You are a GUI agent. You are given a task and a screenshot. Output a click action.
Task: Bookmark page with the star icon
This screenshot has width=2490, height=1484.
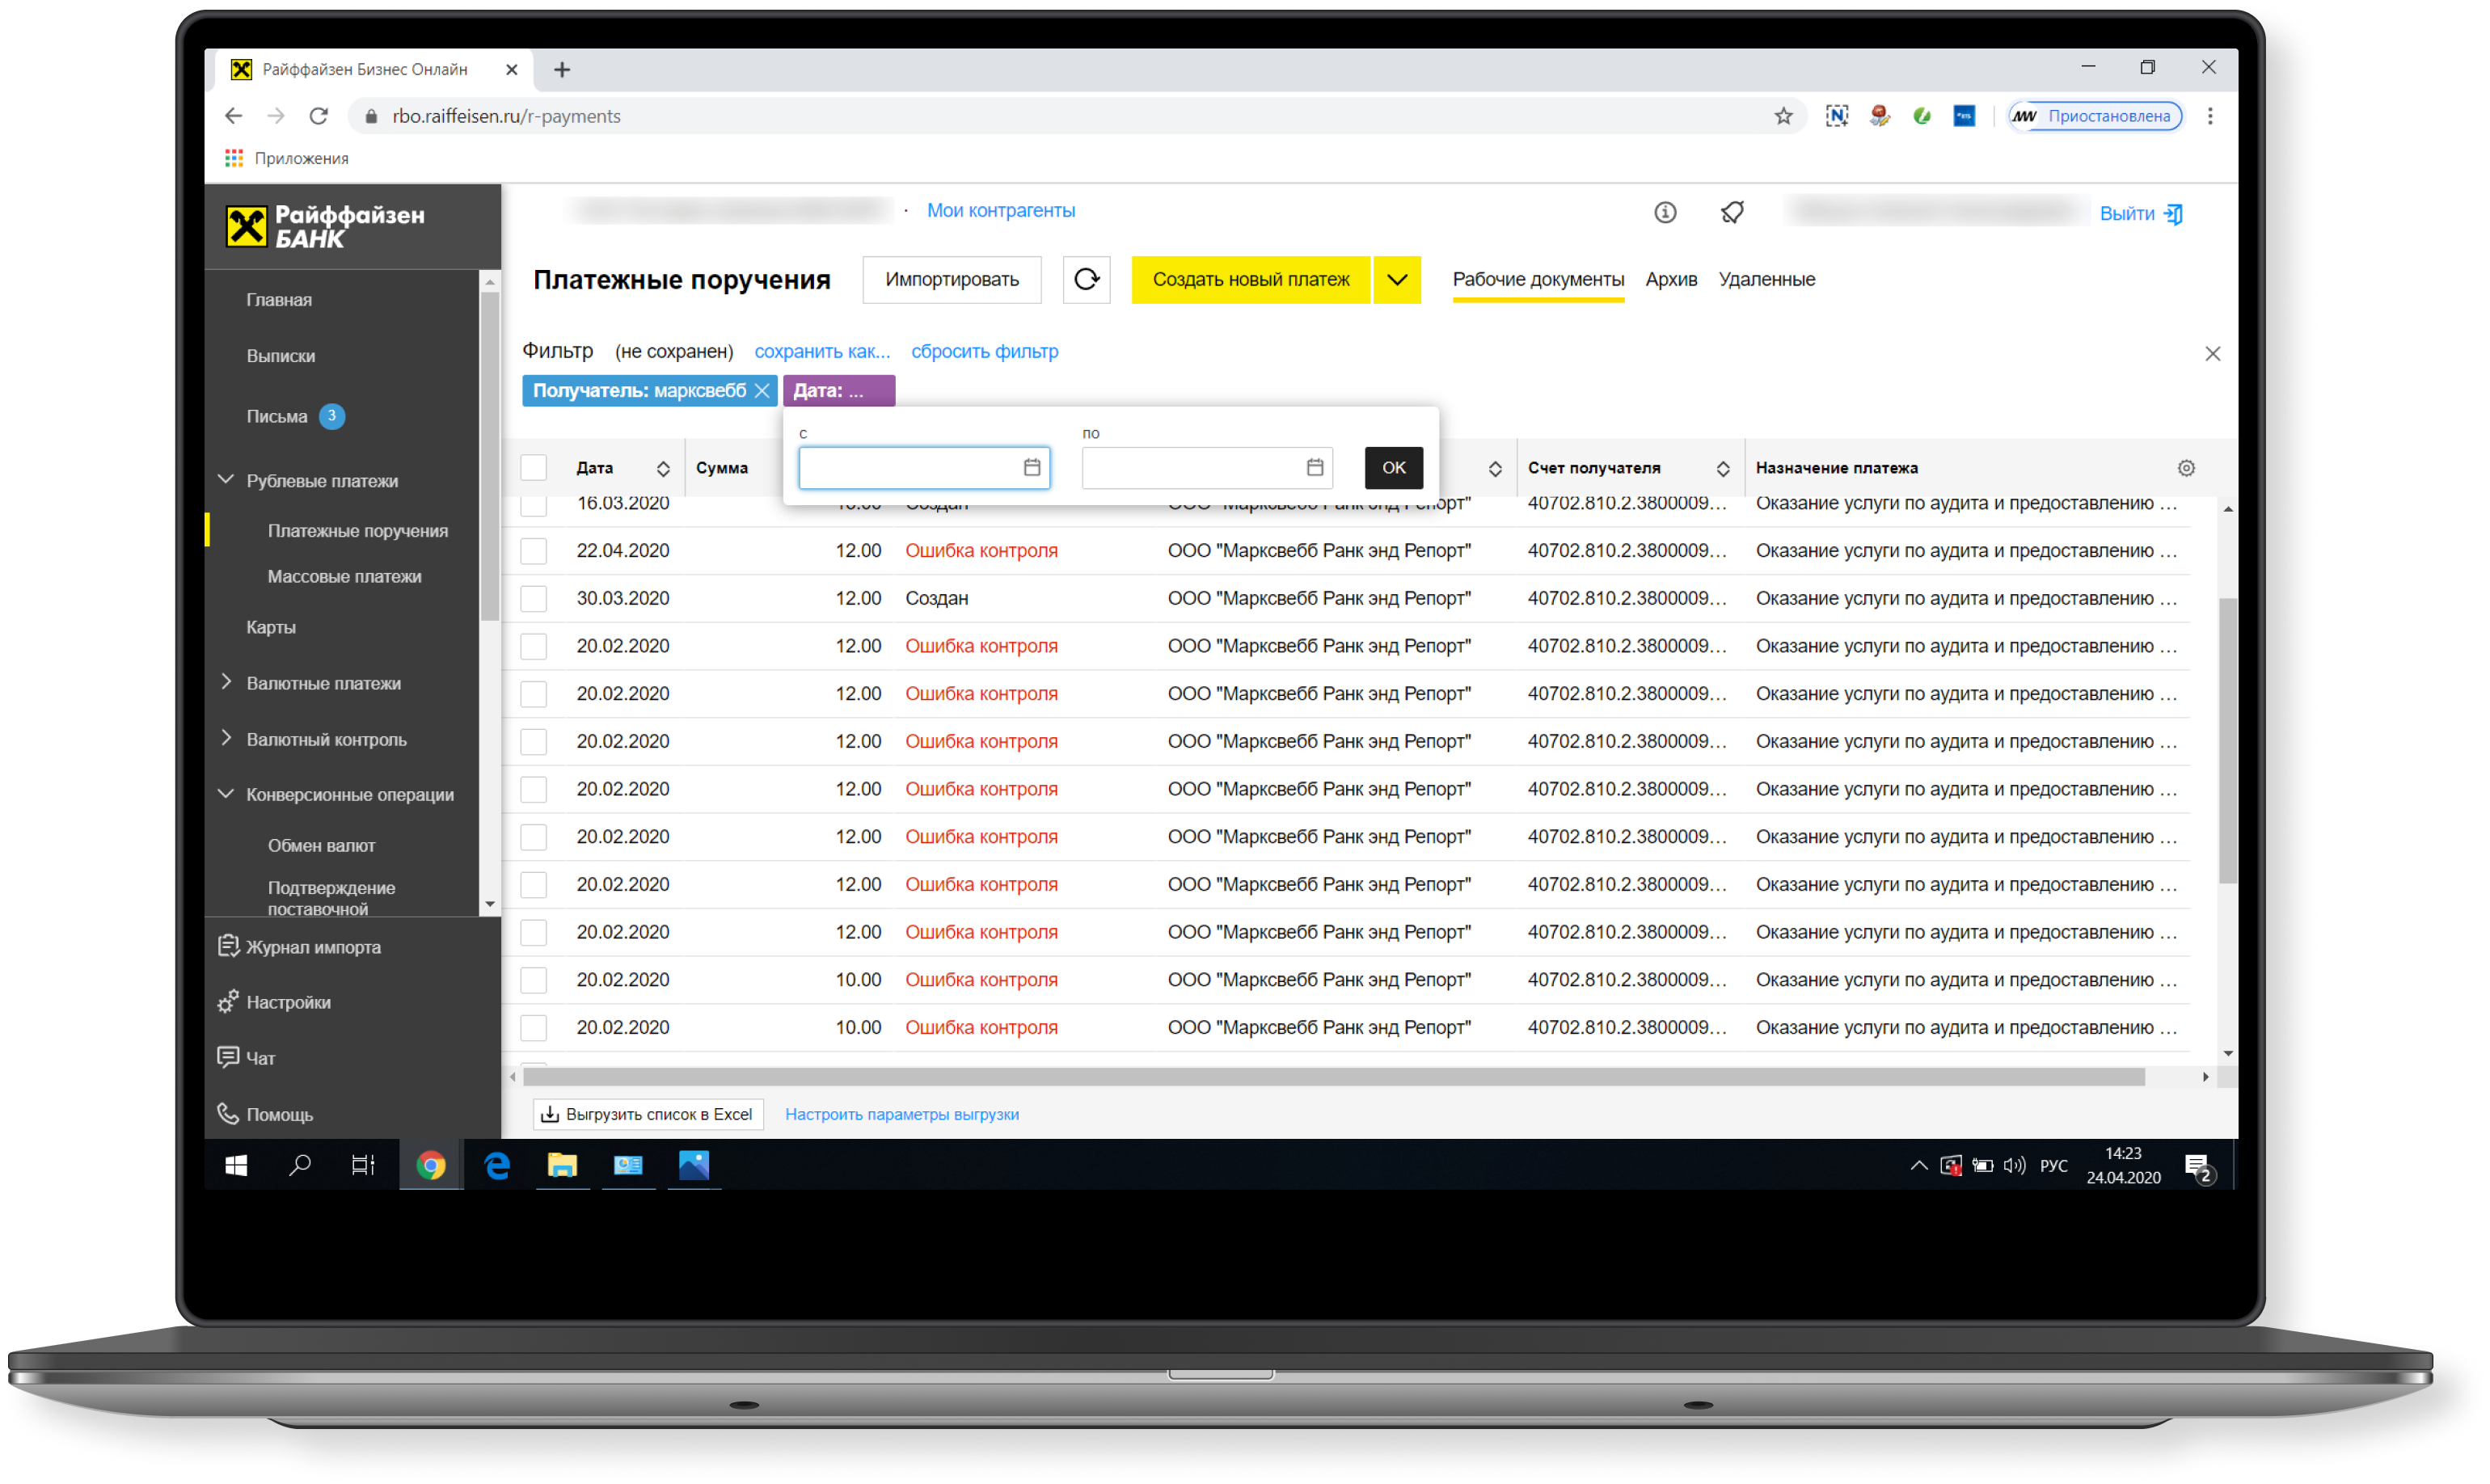click(x=1783, y=116)
